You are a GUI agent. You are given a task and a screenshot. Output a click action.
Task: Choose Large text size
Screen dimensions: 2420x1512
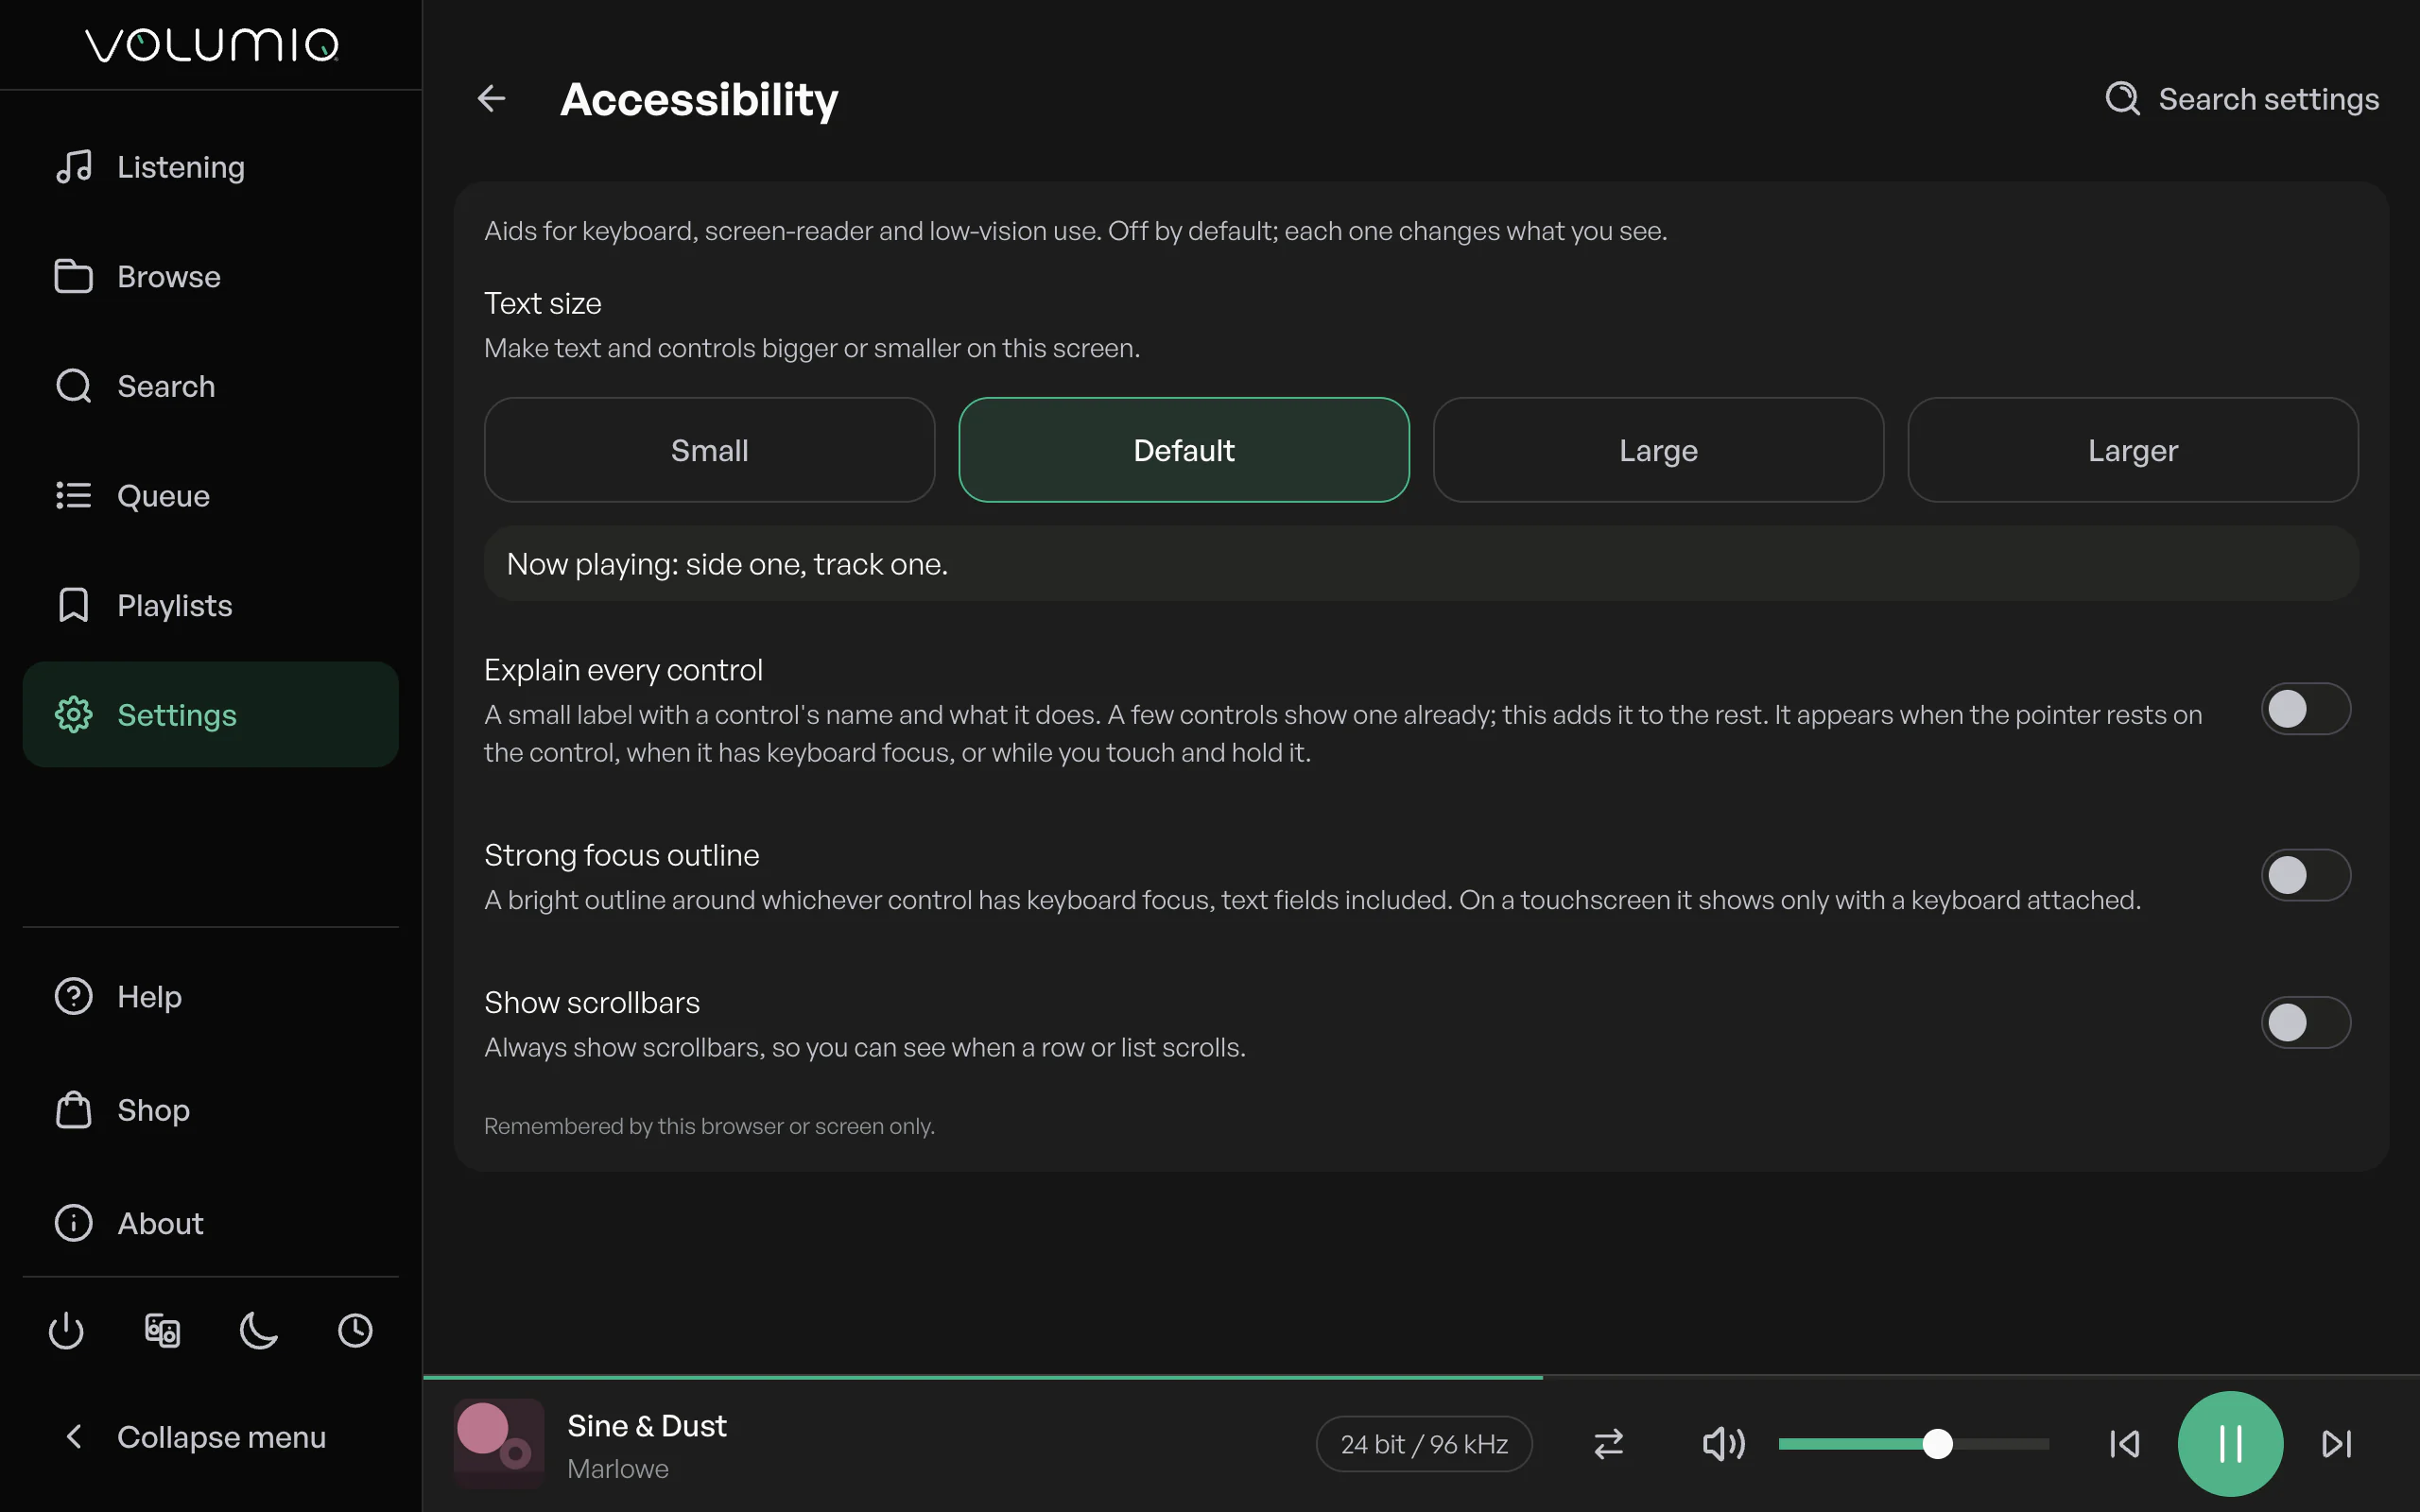pos(1658,450)
